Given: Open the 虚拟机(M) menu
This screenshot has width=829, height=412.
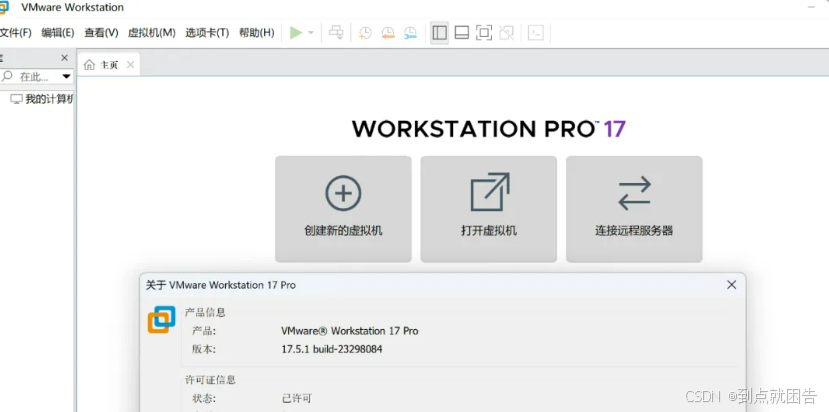Looking at the screenshot, I should (152, 33).
